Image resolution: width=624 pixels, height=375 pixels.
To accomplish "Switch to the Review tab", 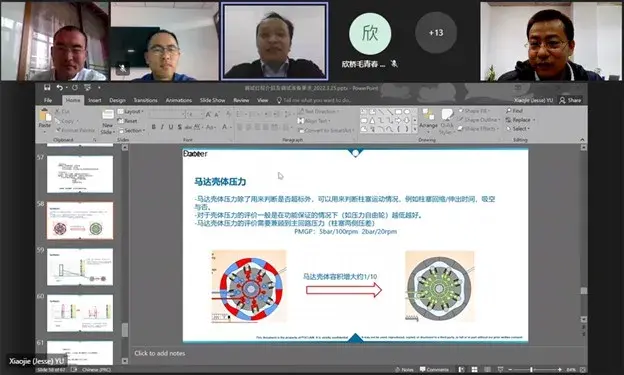I will (x=241, y=100).
